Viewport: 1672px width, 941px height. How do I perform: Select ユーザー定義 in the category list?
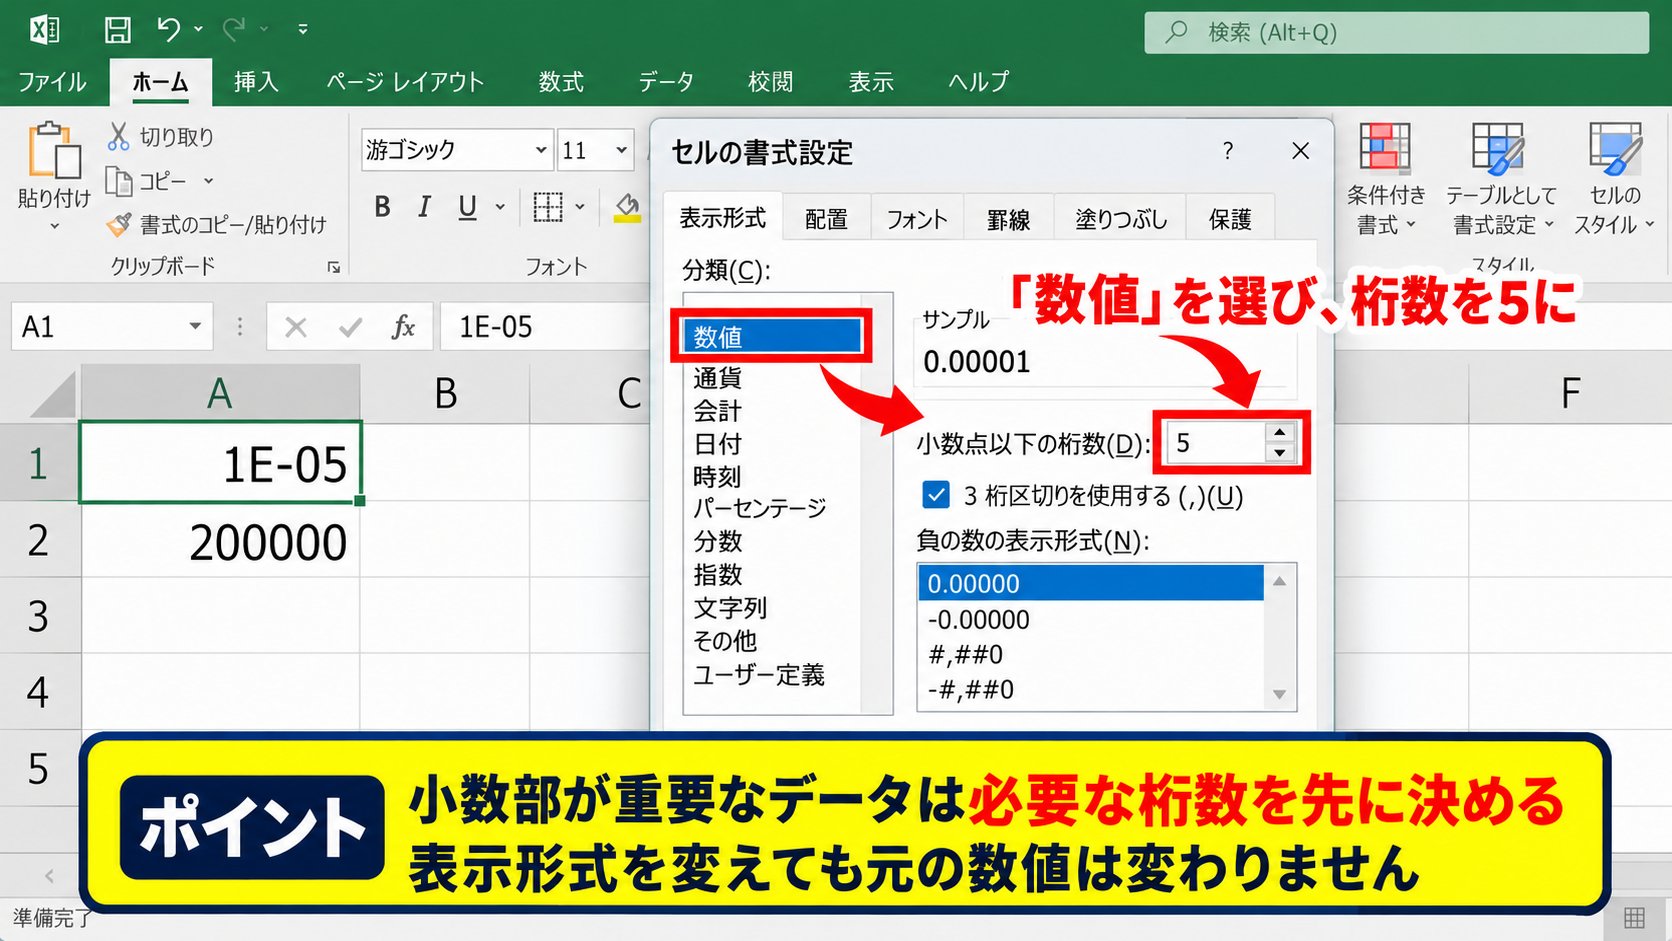click(759, 675)
